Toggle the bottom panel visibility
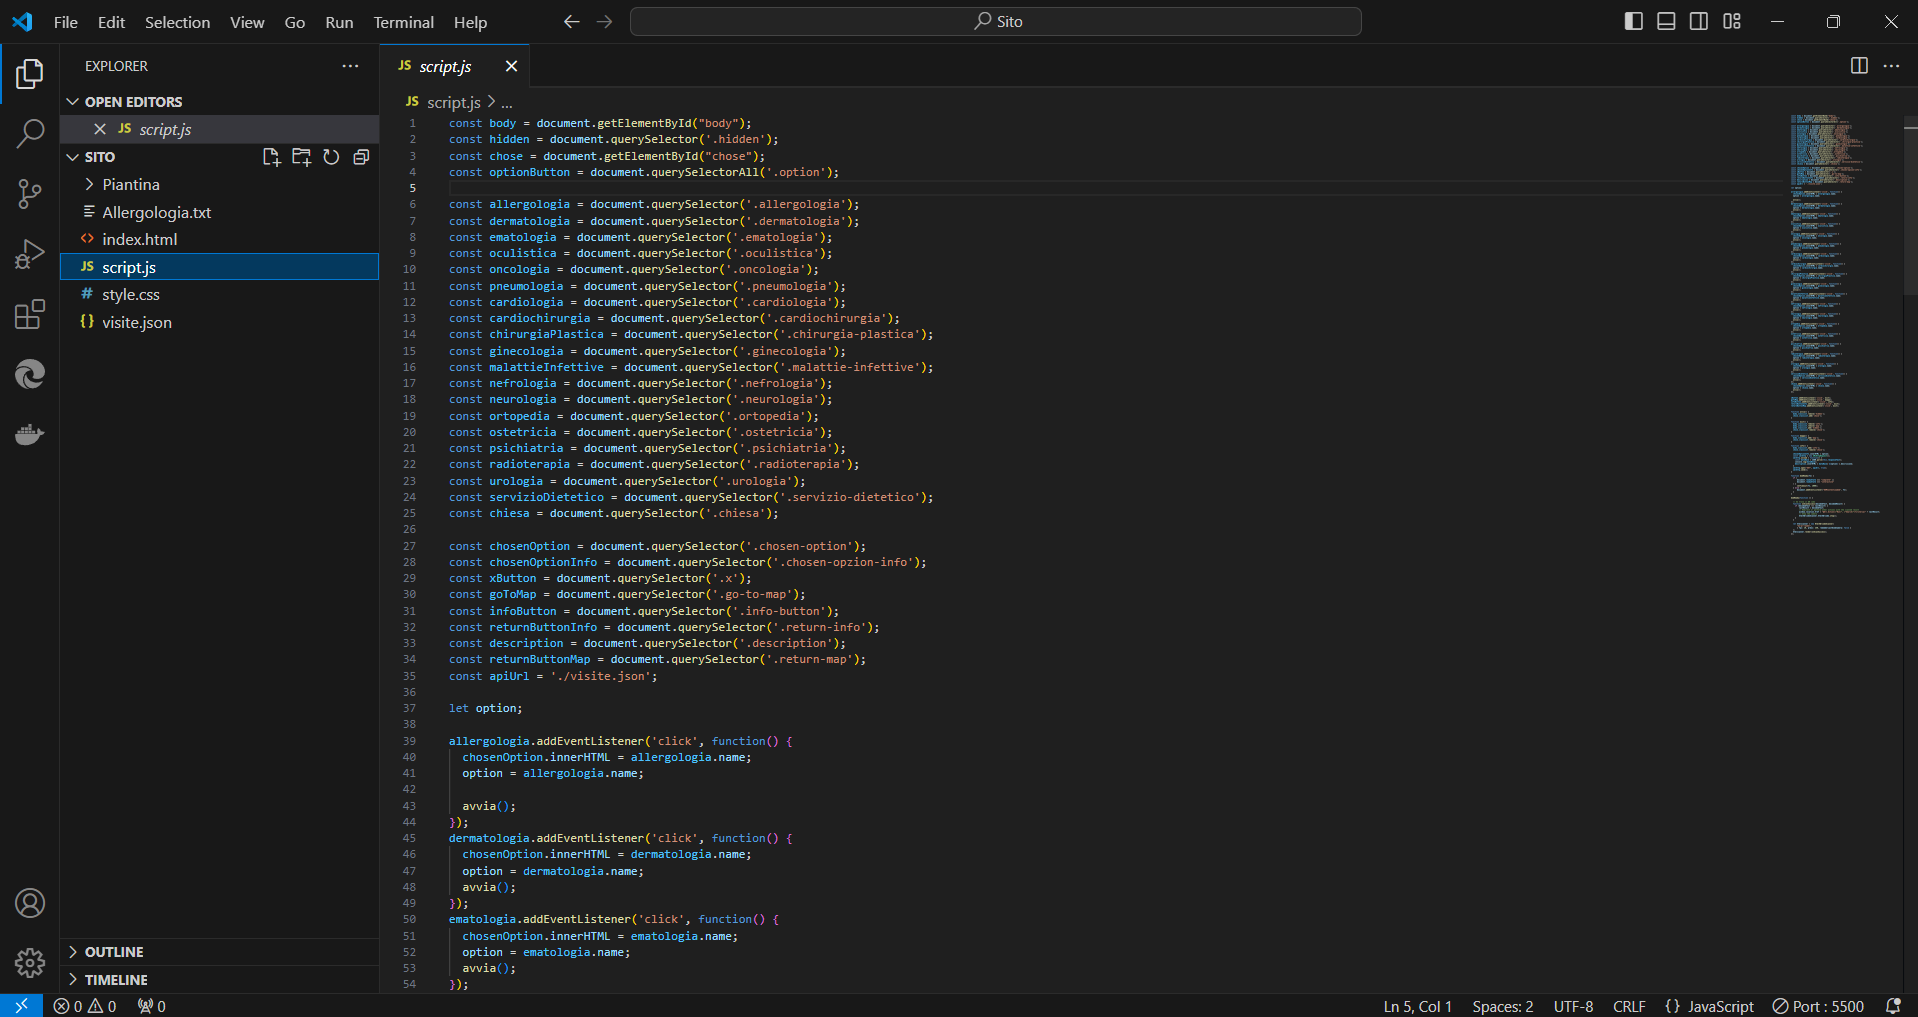Screen dimensions: 1918x1017 pyautogui.click(x=1666, y=21)
